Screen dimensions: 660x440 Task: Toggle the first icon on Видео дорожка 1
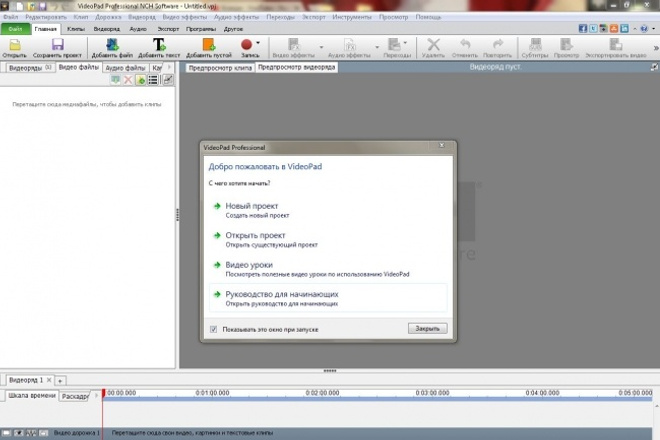tap(6, 433)
